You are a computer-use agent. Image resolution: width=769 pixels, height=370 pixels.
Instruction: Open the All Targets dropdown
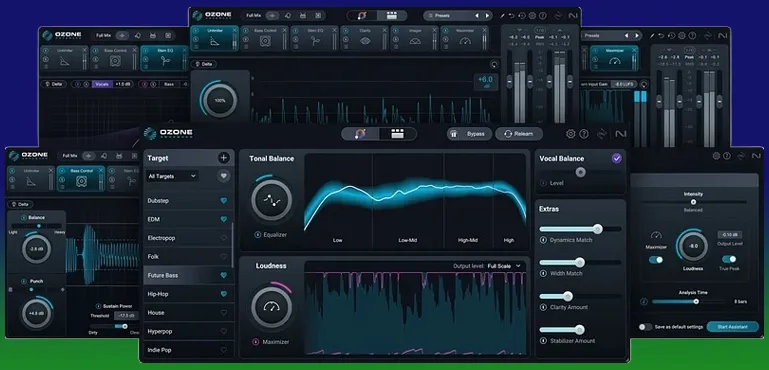pyautogui.click(x=172, y=176)
